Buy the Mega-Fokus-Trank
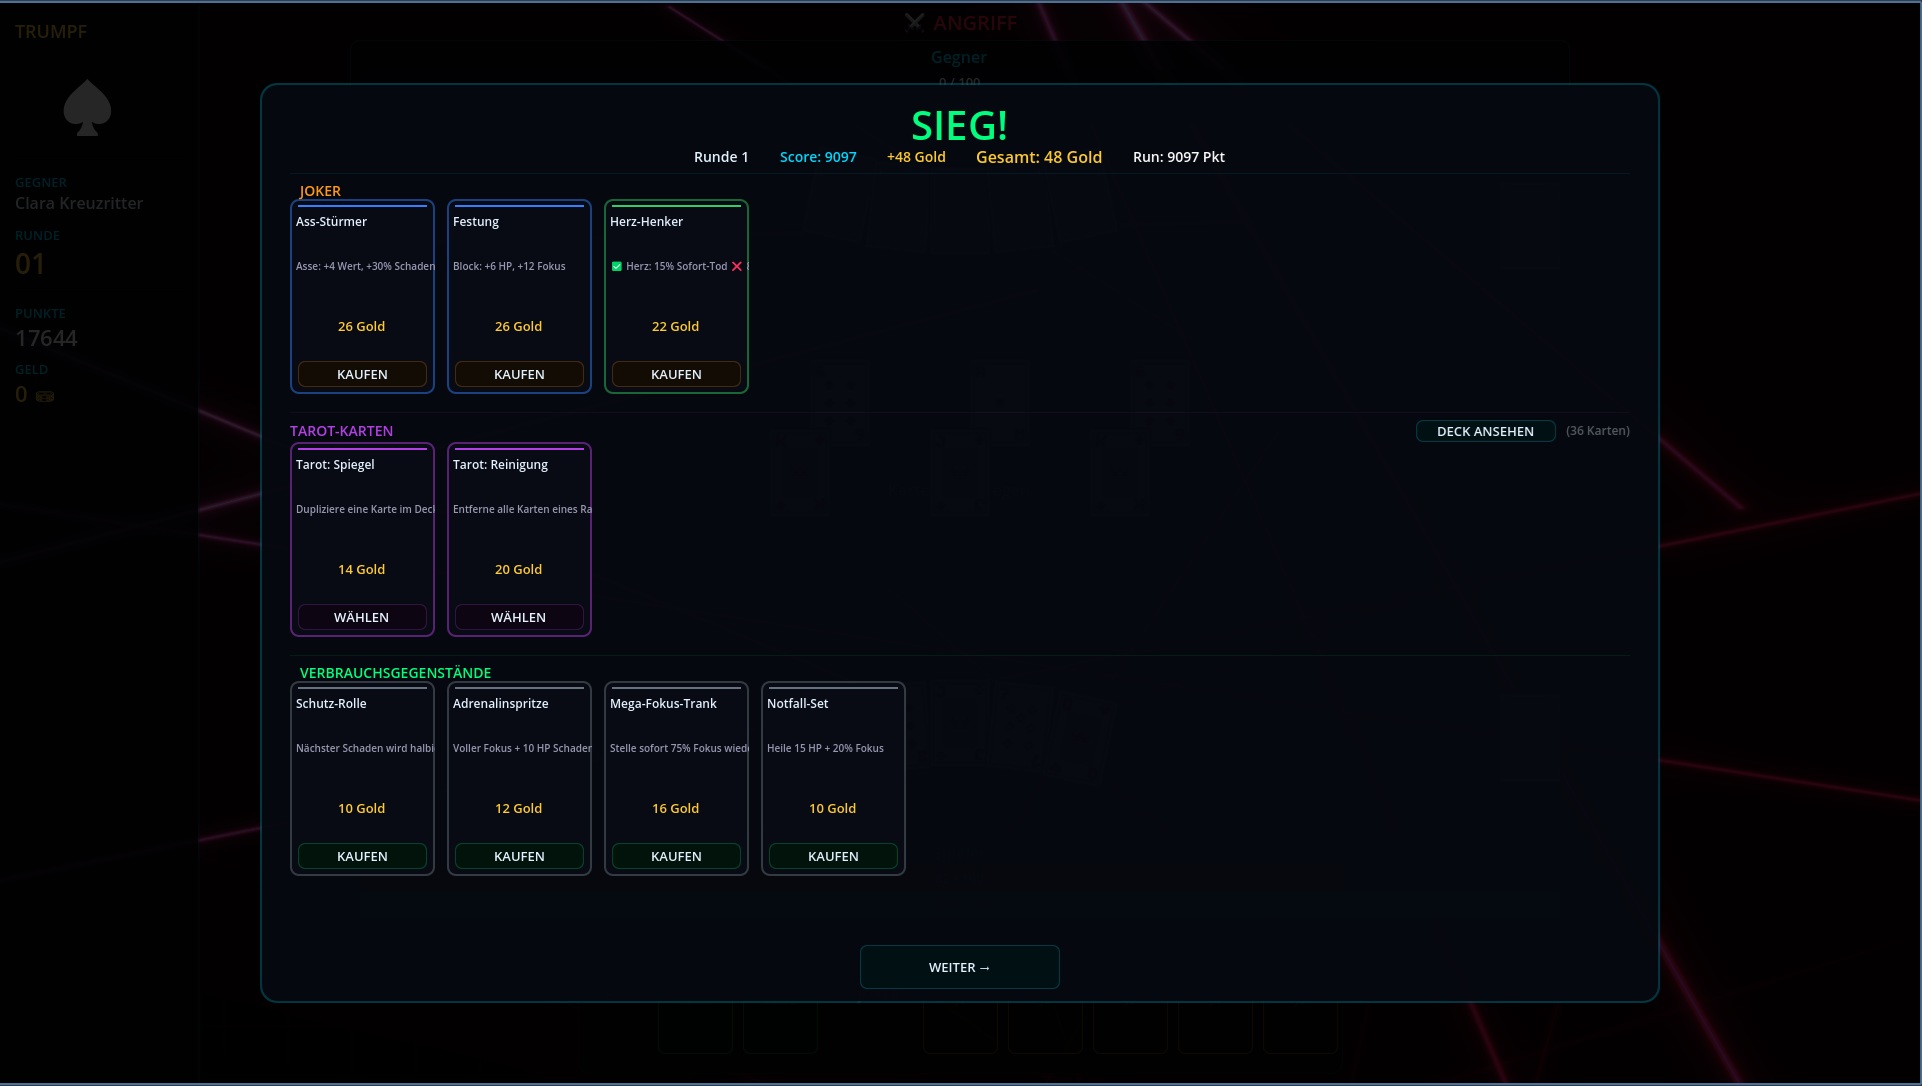Screen dimensions: 1922x1086 pos(676,856)
